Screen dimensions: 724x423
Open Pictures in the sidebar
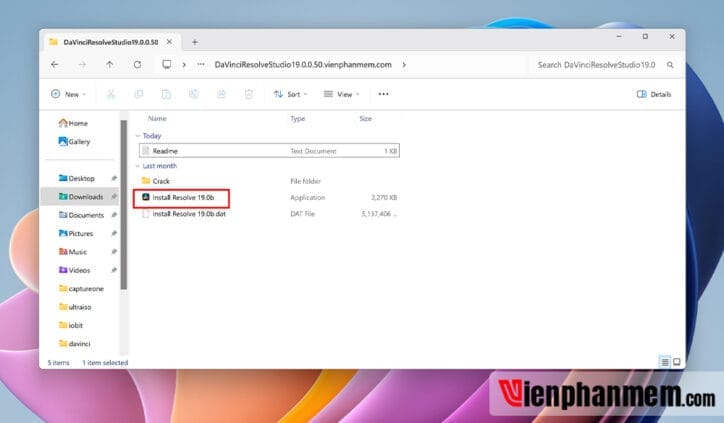(76, 234)
